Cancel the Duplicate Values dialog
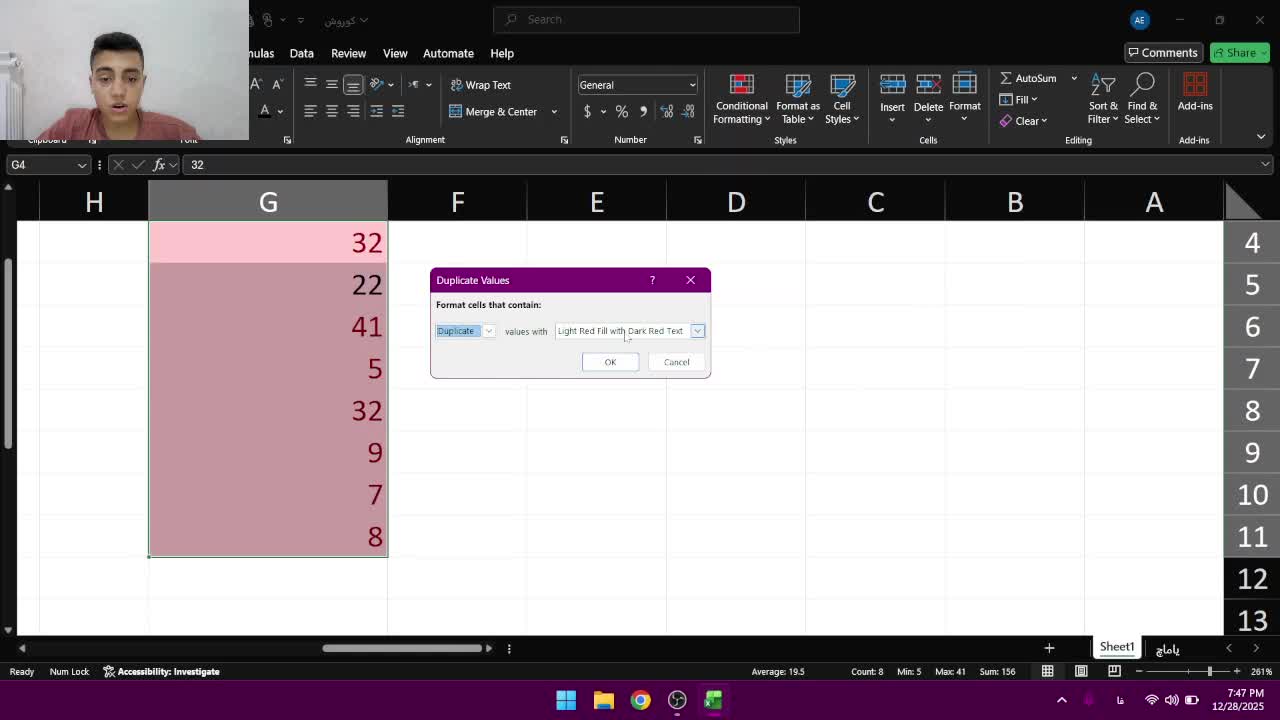The height and width of the screenshot is (720, 1280). [x=676, y=362]
